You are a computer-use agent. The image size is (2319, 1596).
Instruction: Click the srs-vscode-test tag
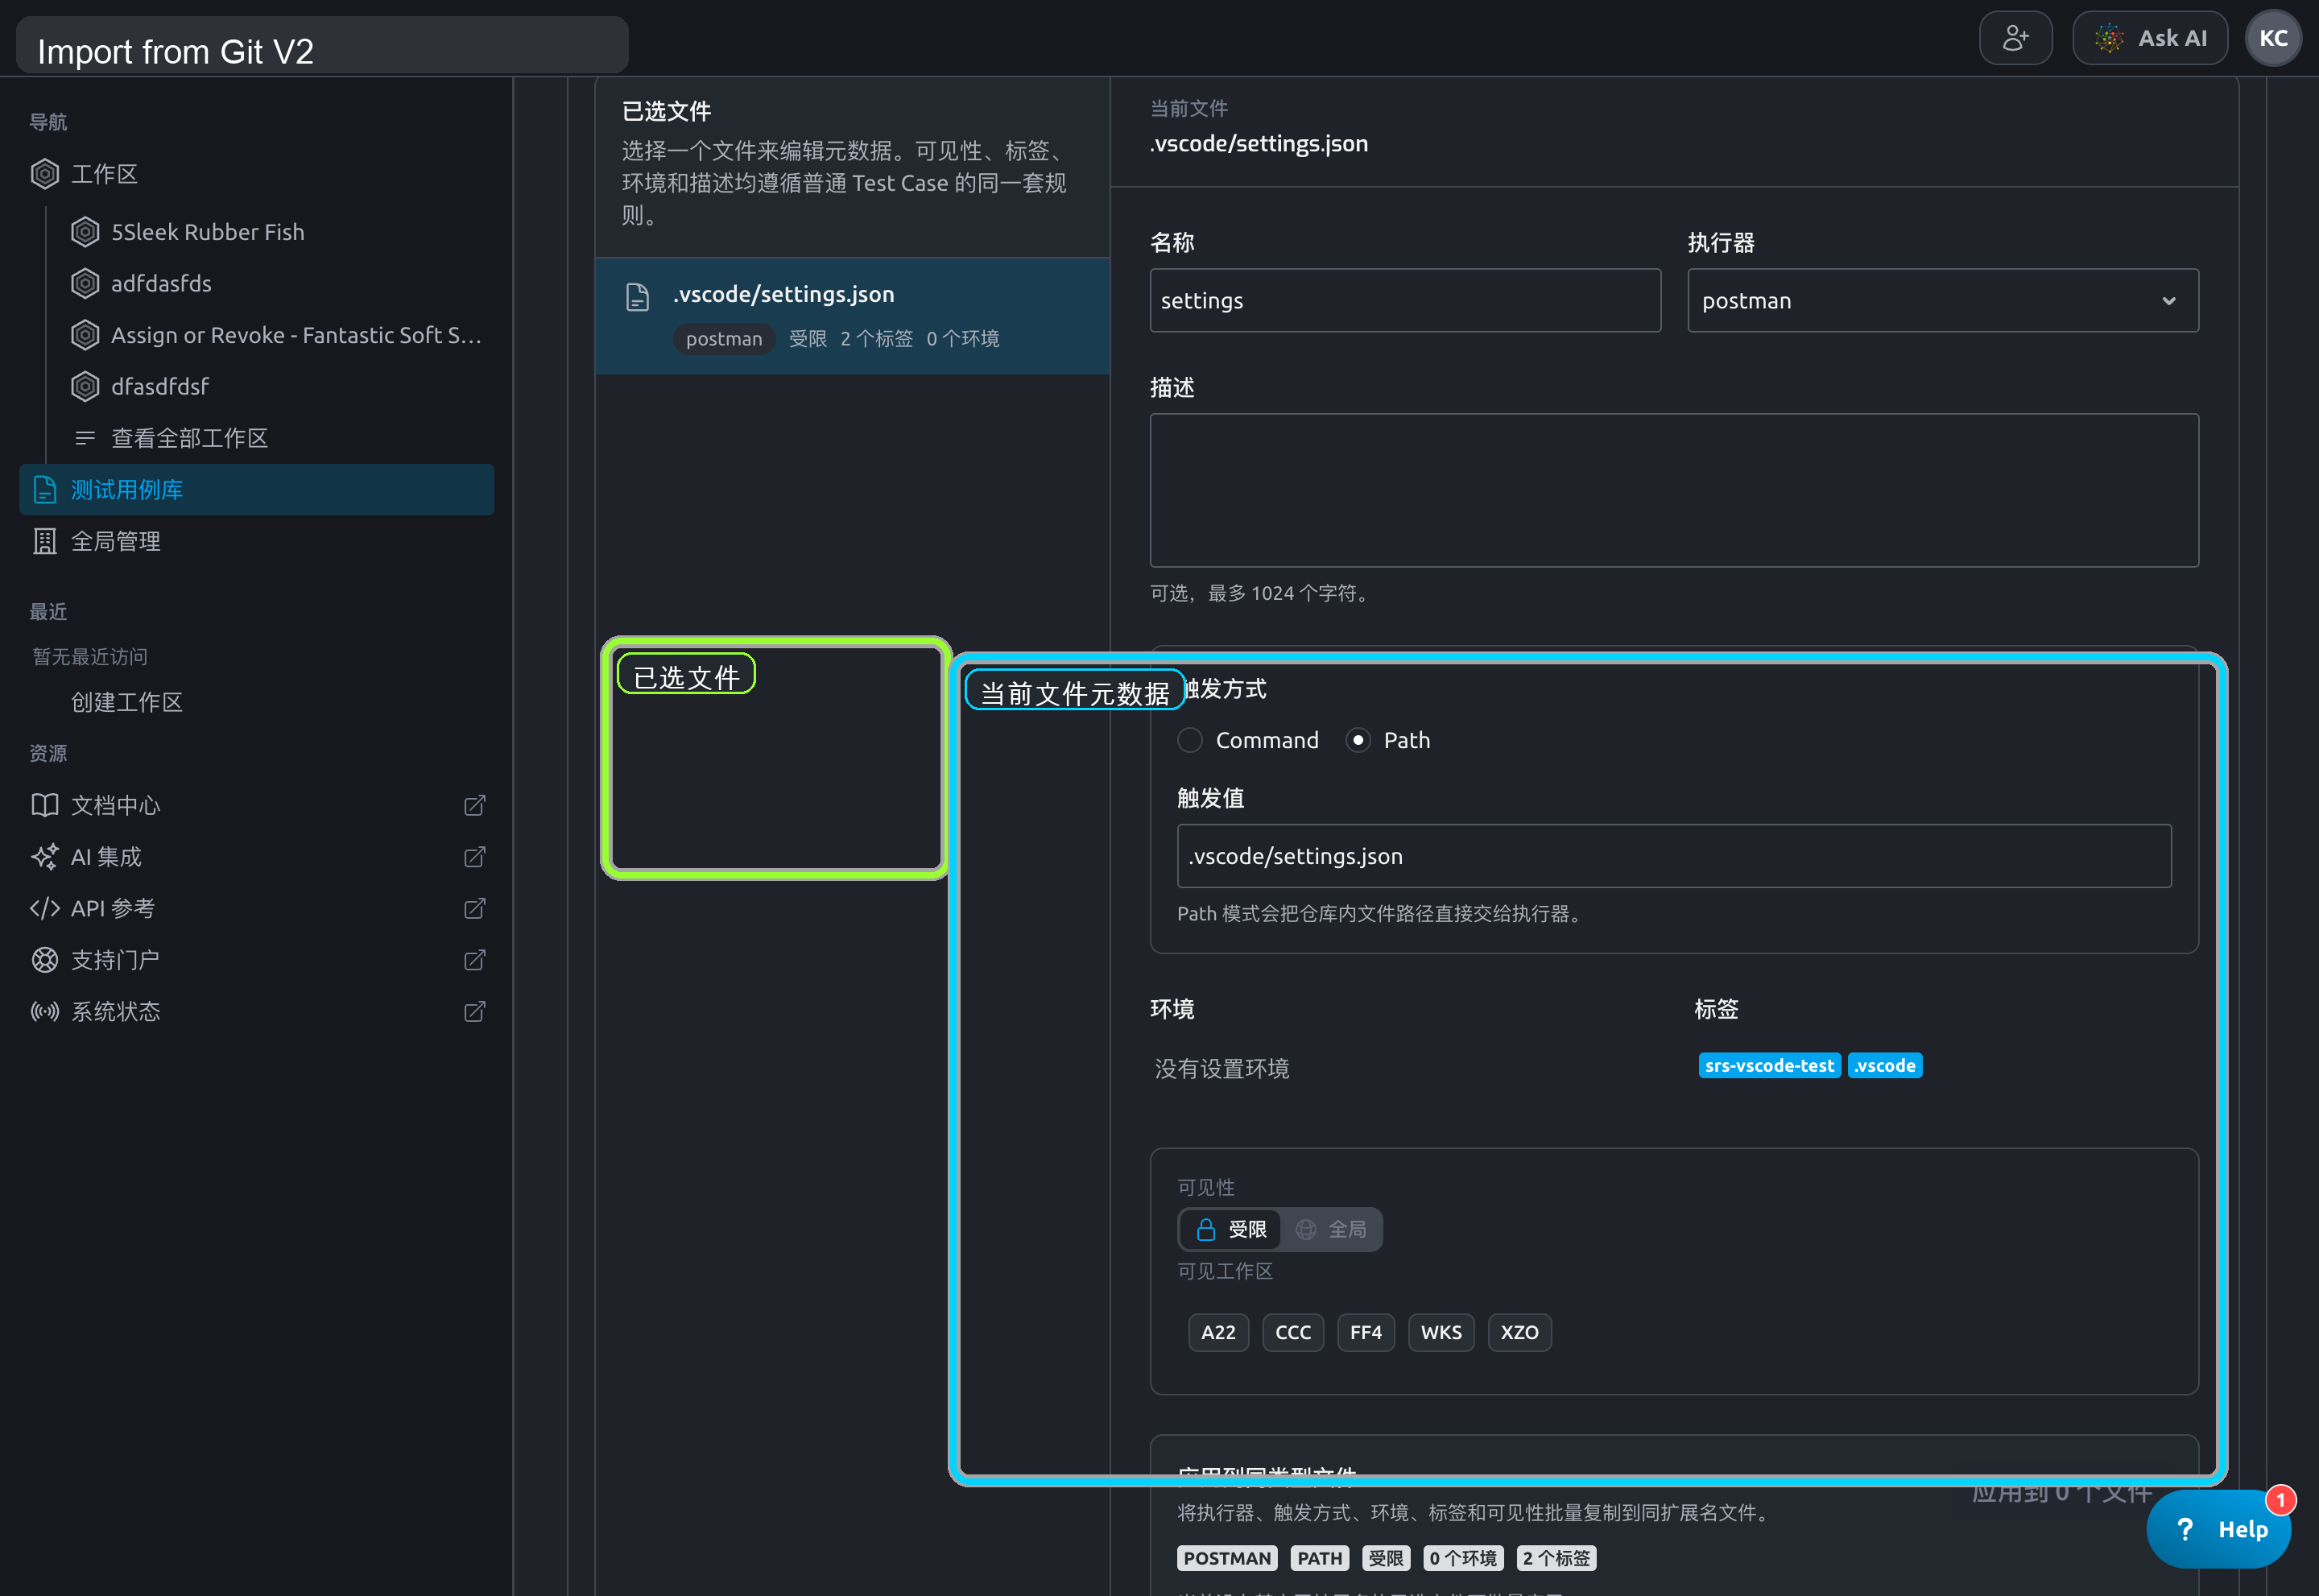[1768, 1066]
